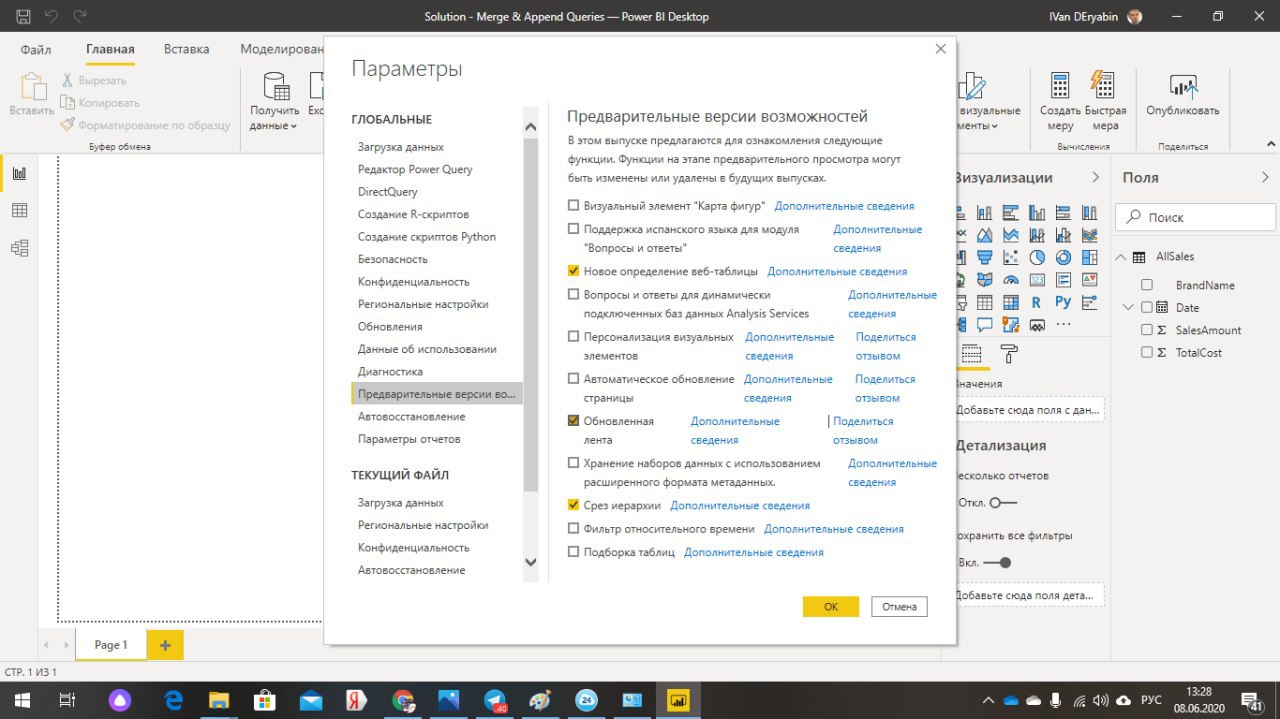Select the Page 1 tab
The image size is (1280, 719).
(x=111, y=645)
